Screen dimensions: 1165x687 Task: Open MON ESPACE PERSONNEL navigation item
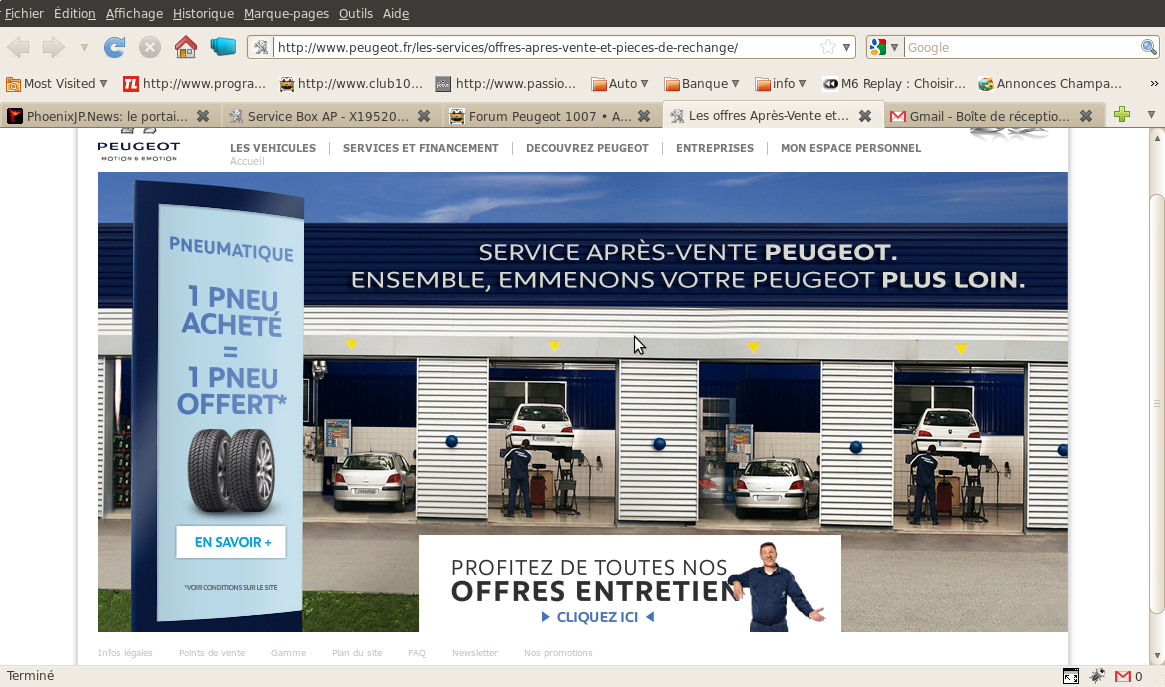tap(851, 148)
